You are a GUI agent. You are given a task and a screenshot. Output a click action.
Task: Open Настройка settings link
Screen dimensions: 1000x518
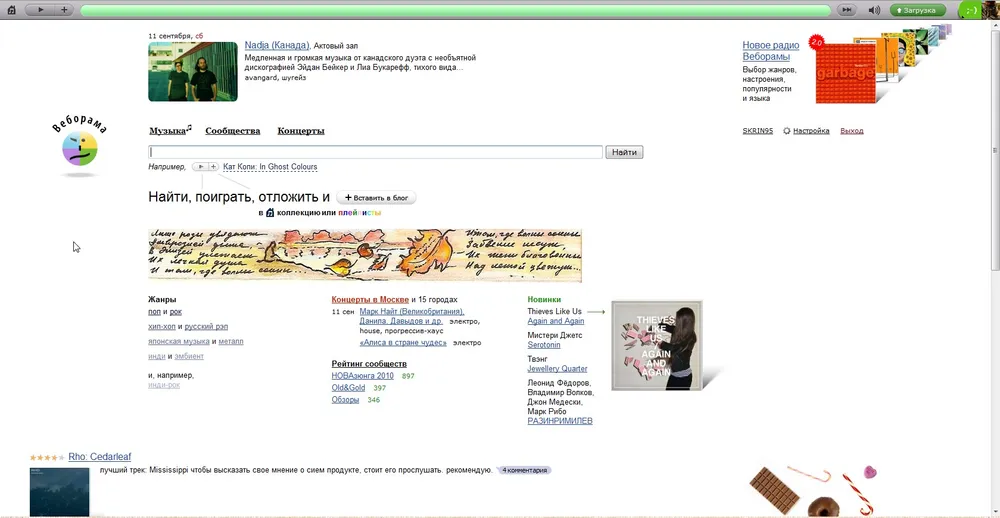point(811,131)
